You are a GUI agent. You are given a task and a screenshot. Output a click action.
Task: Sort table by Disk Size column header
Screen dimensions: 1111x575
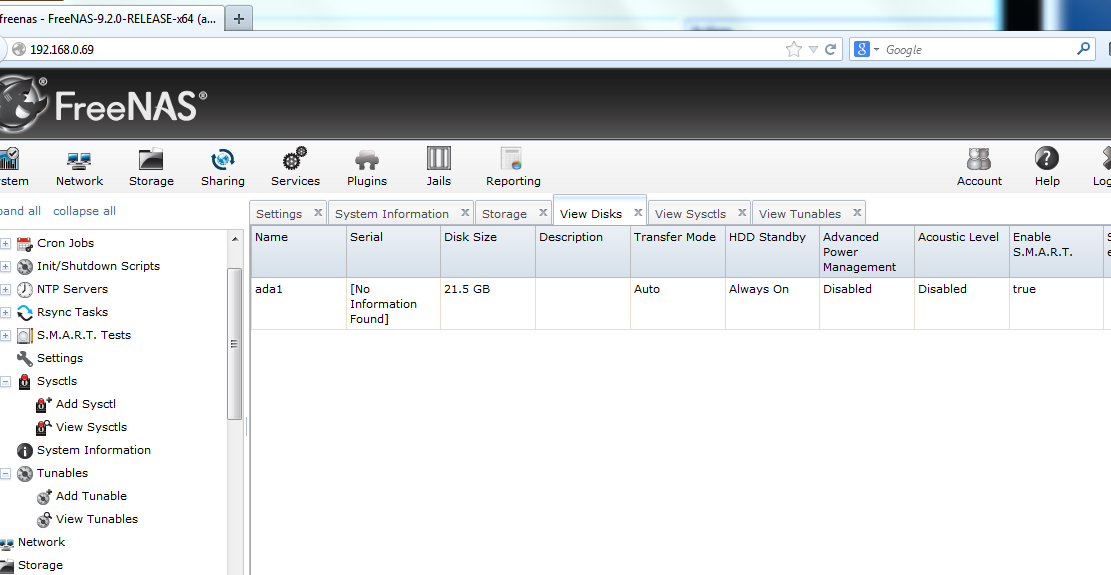click(x=487, y=251)
